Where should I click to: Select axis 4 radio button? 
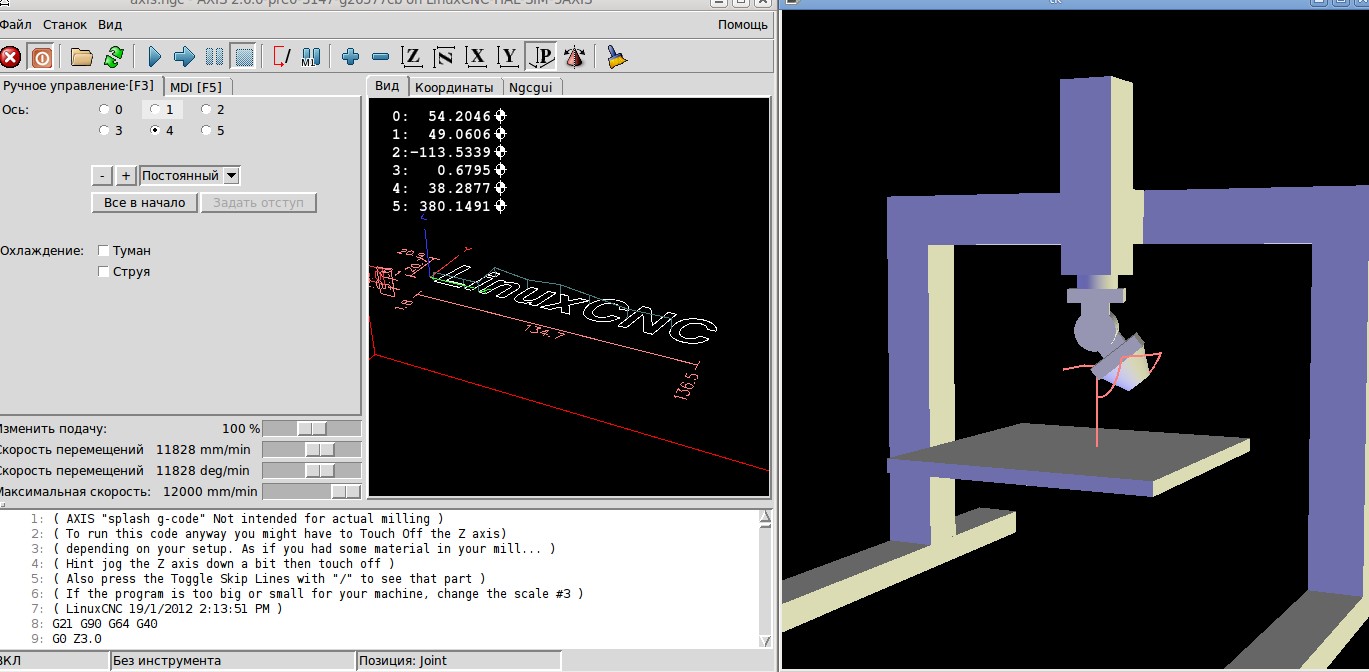click(155, 130)
